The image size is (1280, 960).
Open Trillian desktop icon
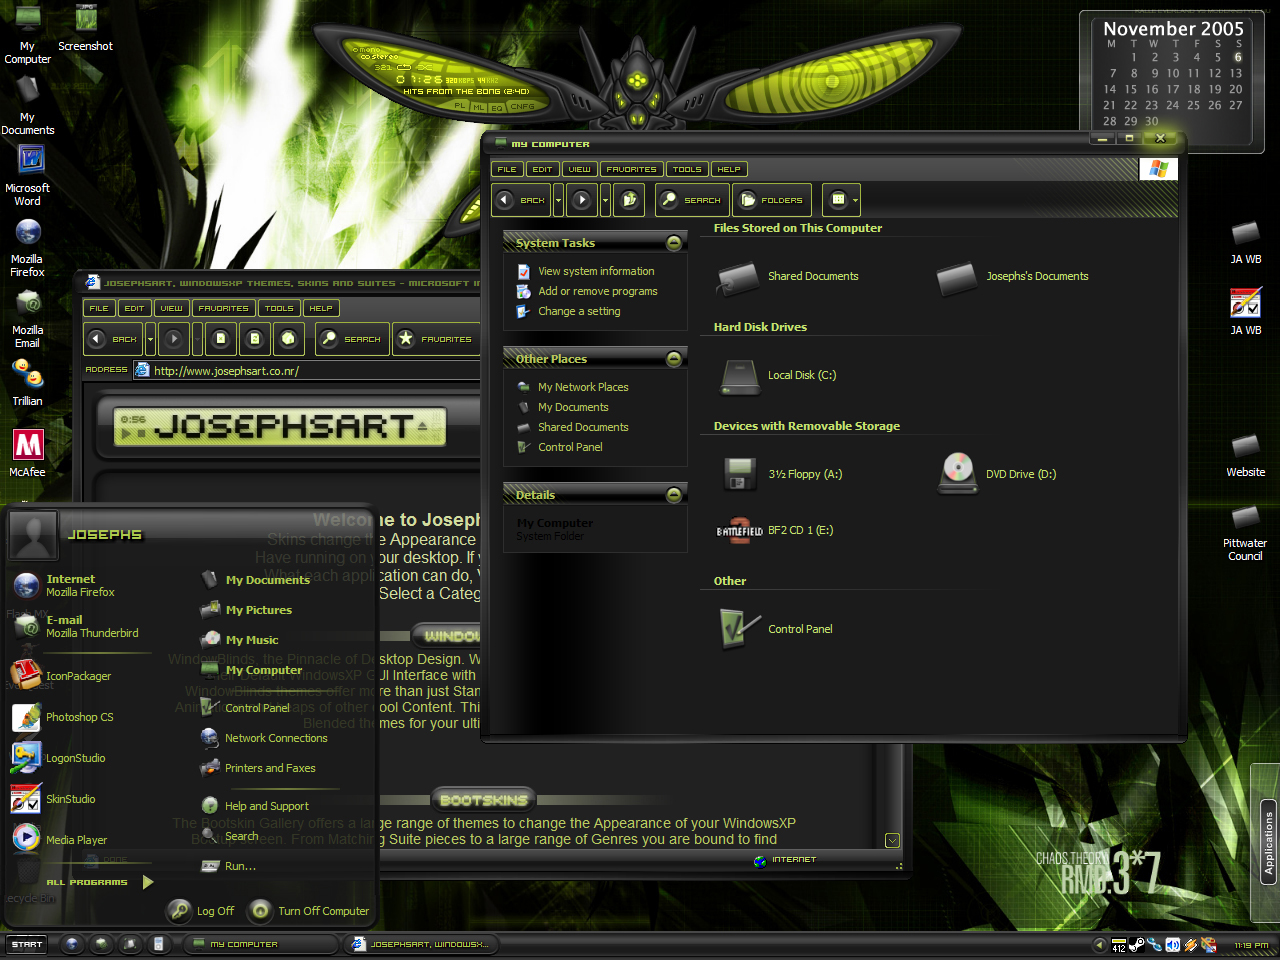point(28,383)
